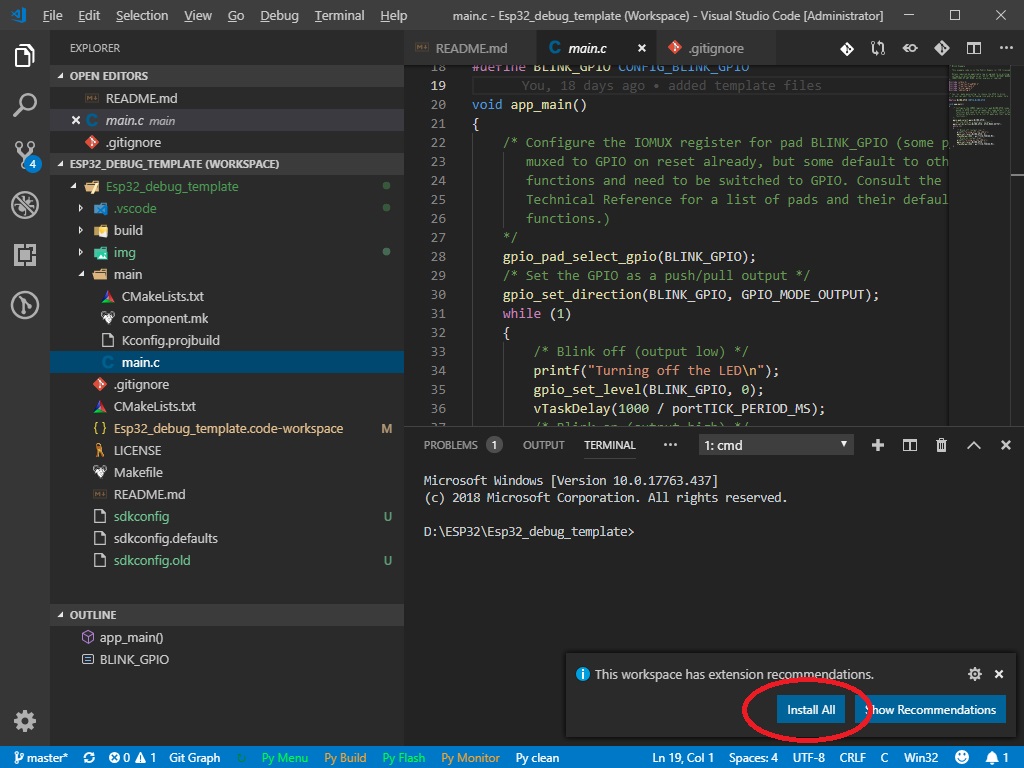This screenshot has height=768, width=1024.
Task: Click the Spaces: 4 indentation indicator
Action: pyautogui.click(x=753, y=758)
